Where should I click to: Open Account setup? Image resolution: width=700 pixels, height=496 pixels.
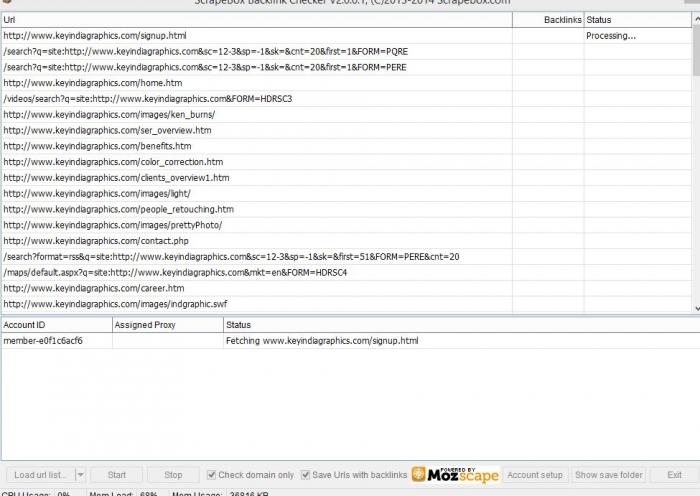point(535,475)
